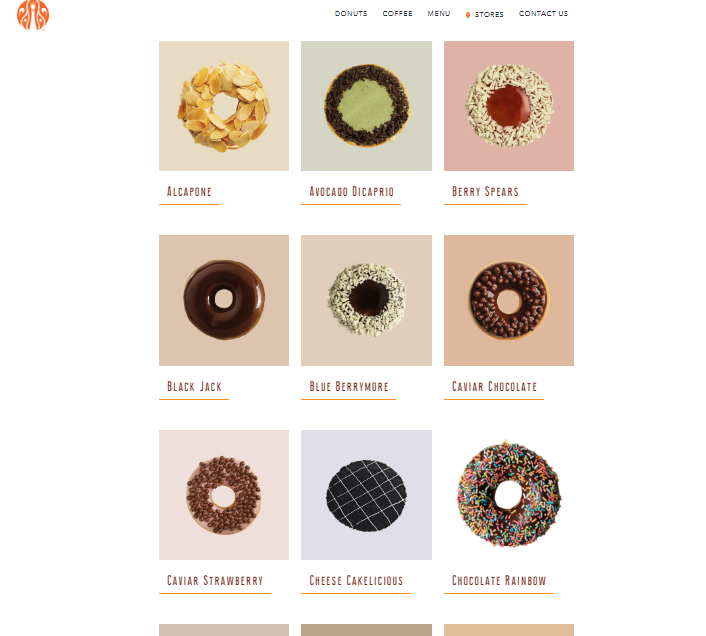Select the Berry Spears donut image
Viewport: 706px width, 636px height.
click(x=509, y=106)
